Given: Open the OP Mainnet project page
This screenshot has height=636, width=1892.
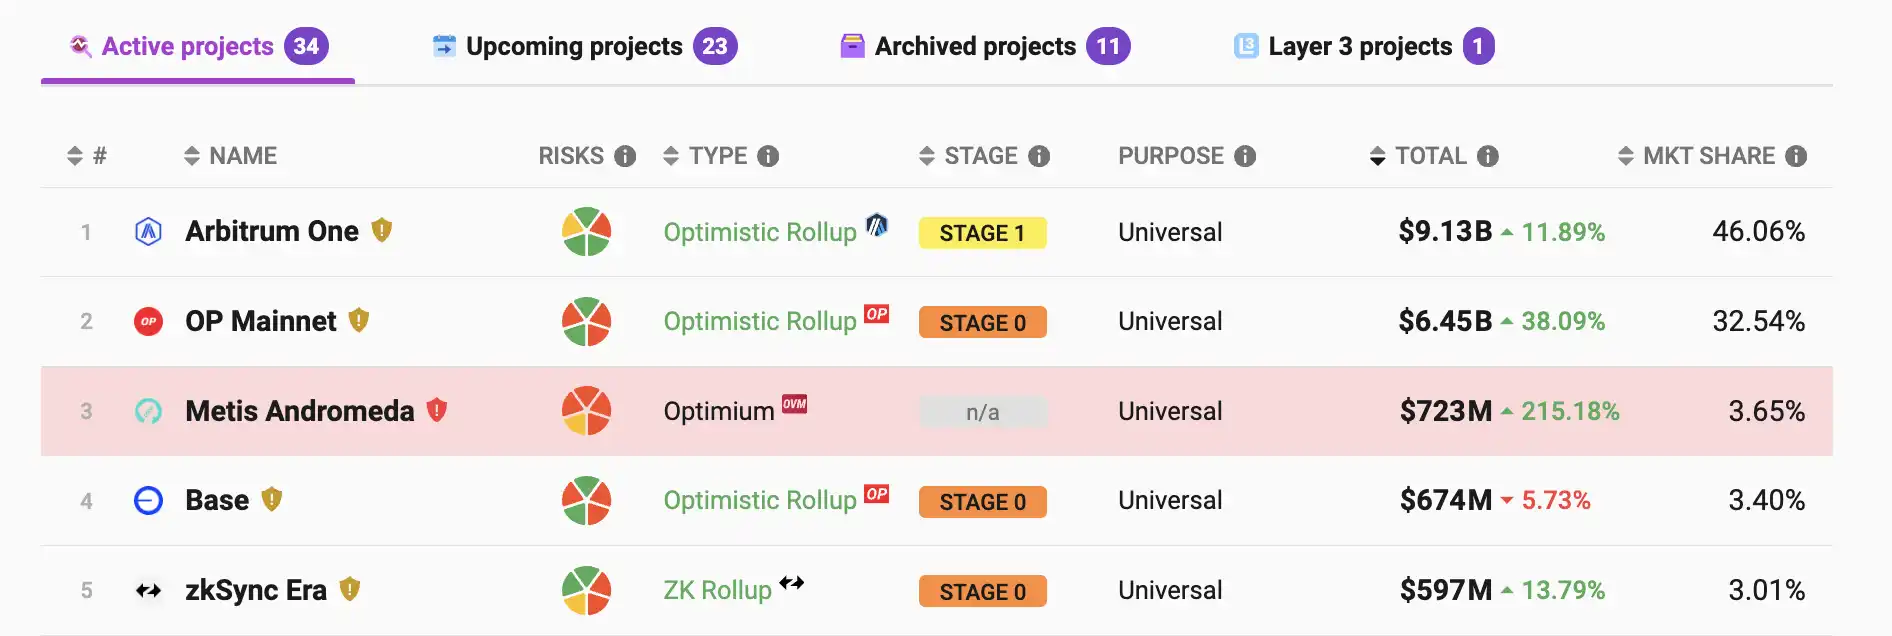Looking at the screenshot, I should (x=260, y=321).
